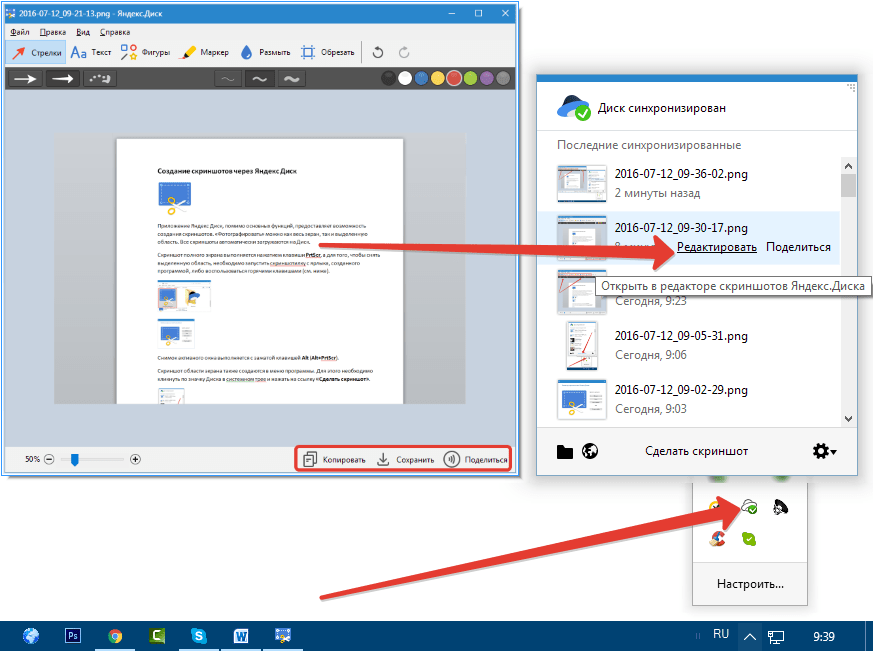Click the Сохранить button
873x651 pixels.
[x=405, y=460]
